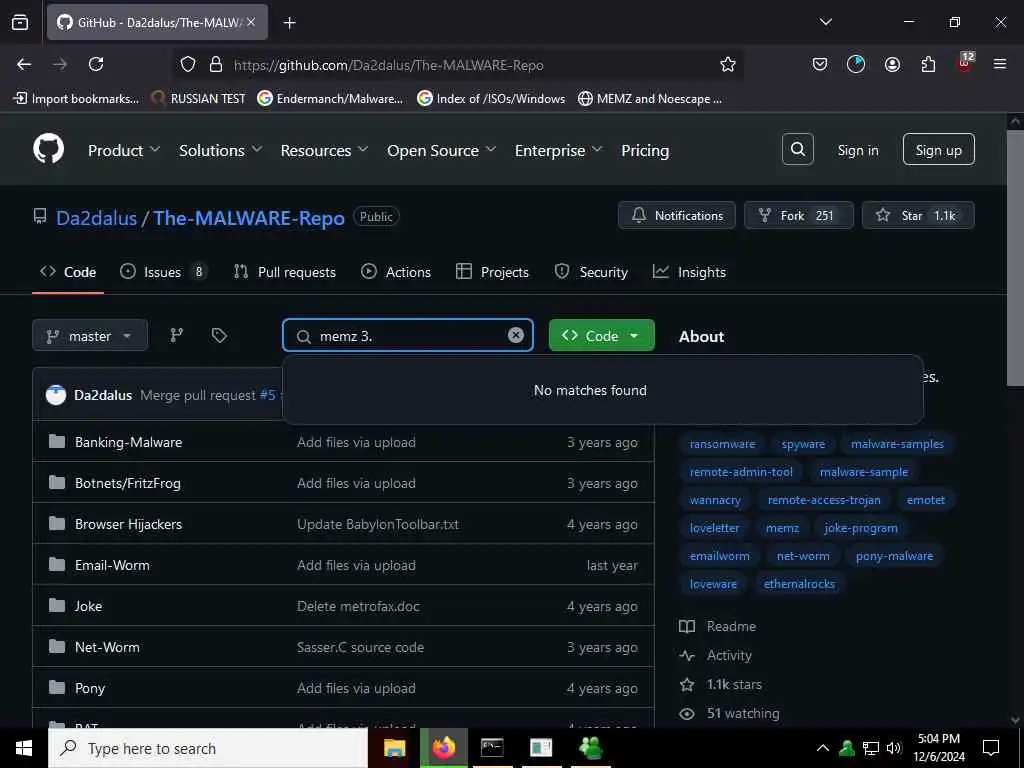Open the Actions tab
Screen dimensions: 1024x768
pos(396,272)
